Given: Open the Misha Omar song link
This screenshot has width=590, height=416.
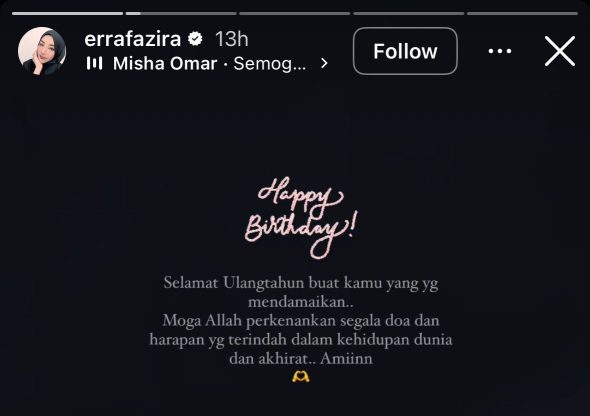Looking at the screenshot, I should pyautogui.click(x=165, y=64).
